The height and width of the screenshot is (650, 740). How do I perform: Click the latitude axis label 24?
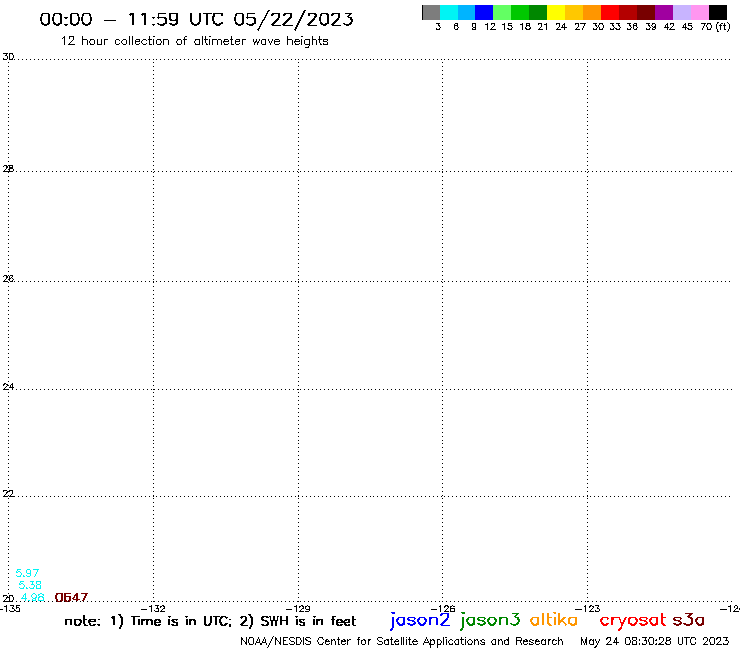[8, 387]
